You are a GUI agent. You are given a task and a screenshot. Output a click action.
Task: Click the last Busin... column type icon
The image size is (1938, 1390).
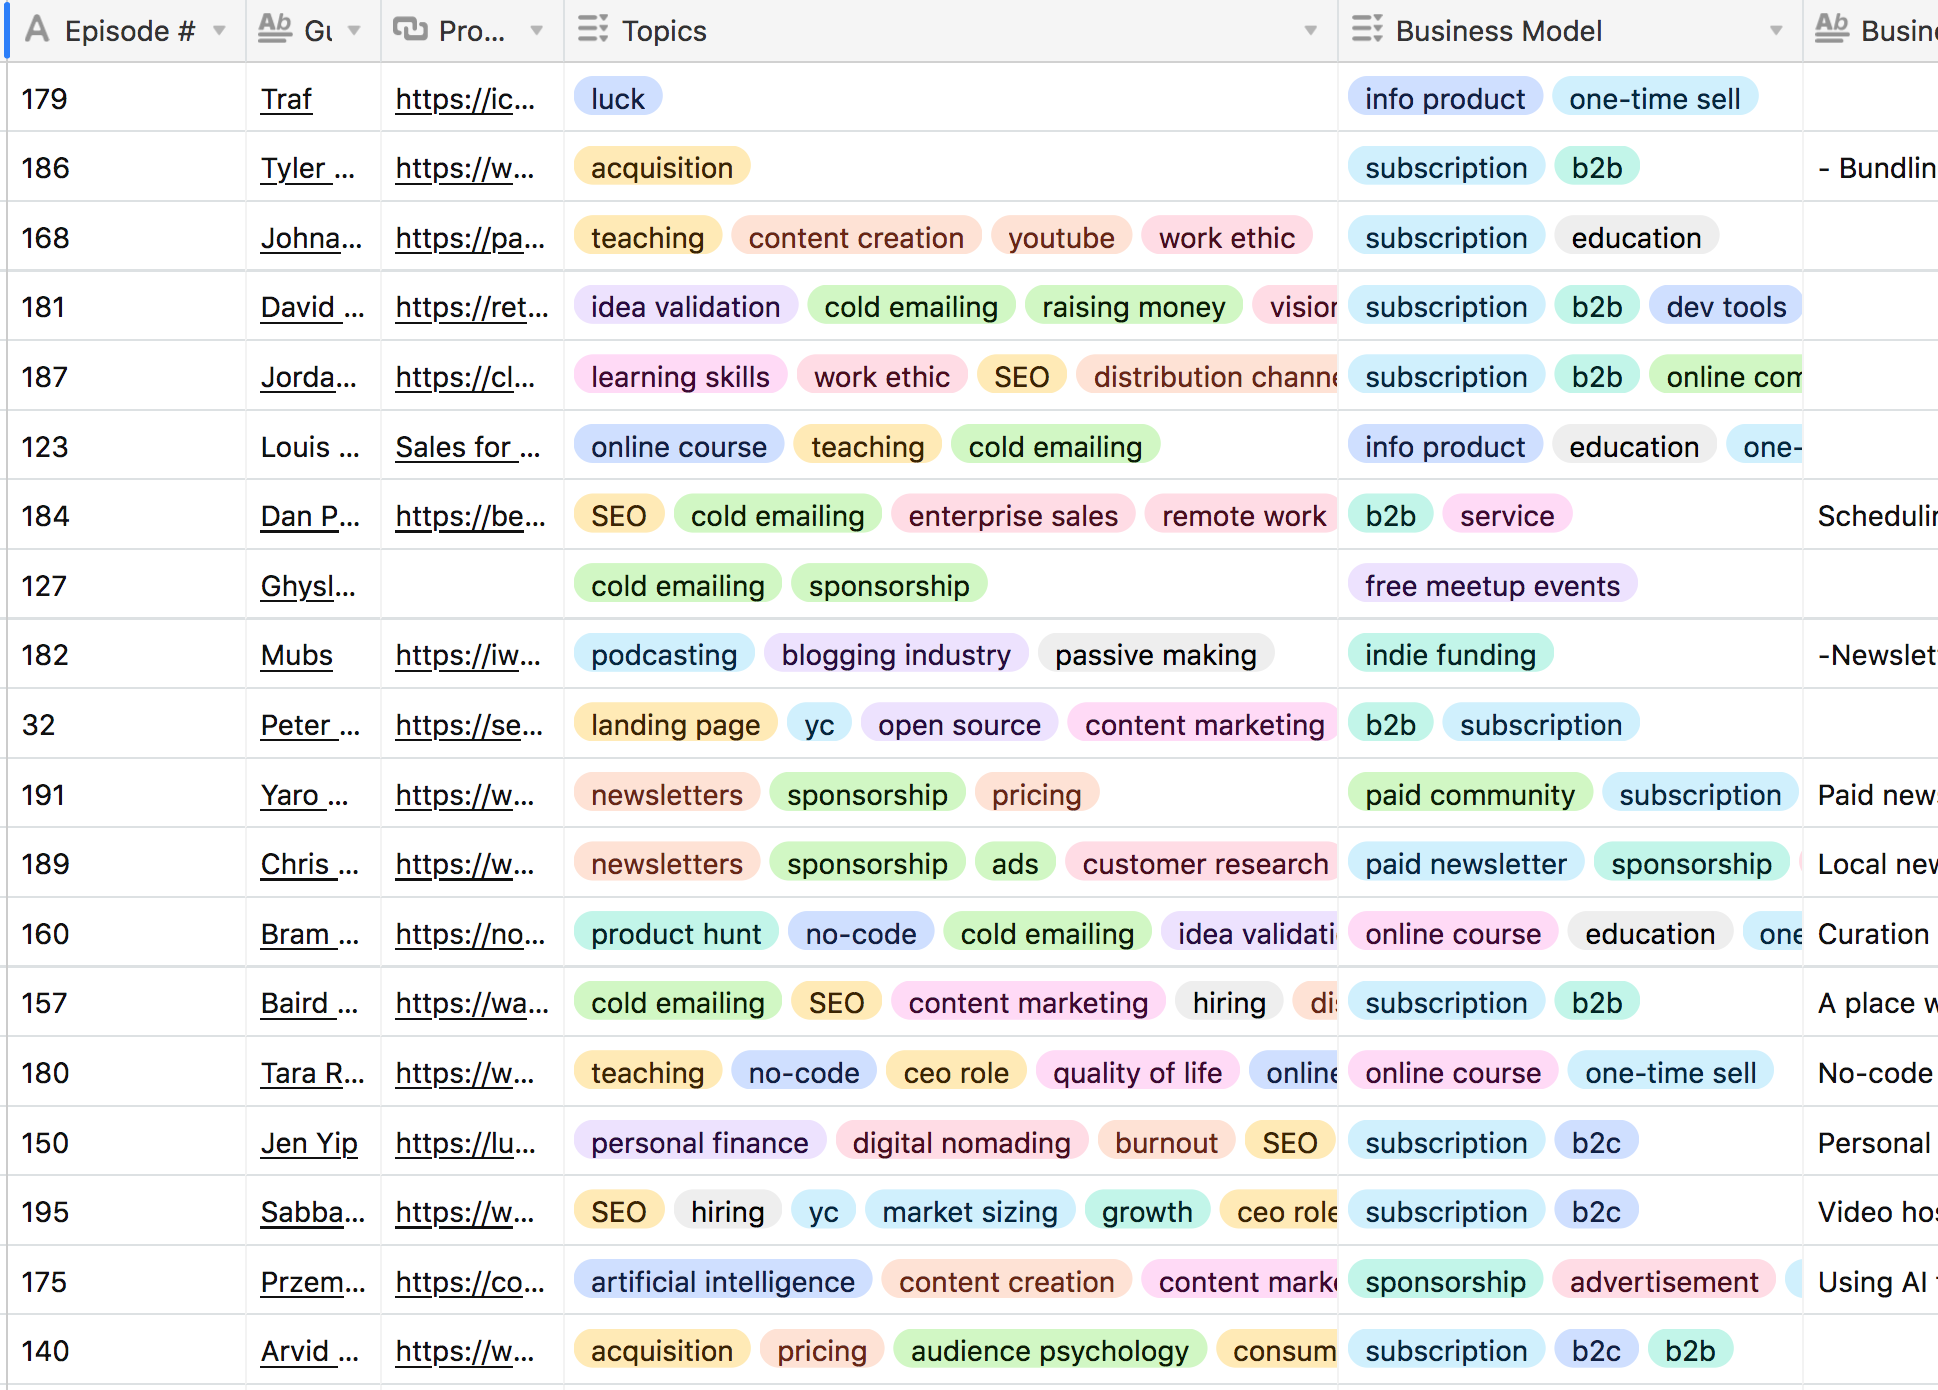coord(1831,30)
